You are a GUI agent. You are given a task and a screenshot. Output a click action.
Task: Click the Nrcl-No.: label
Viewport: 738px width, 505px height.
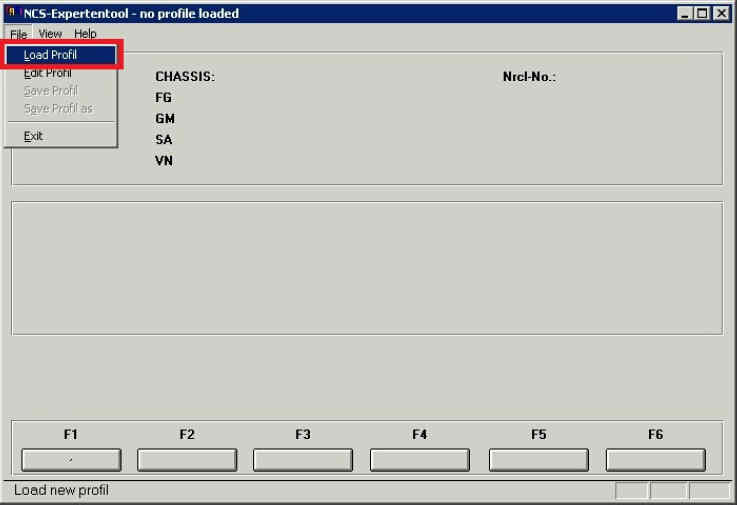(x=529, y=77)
